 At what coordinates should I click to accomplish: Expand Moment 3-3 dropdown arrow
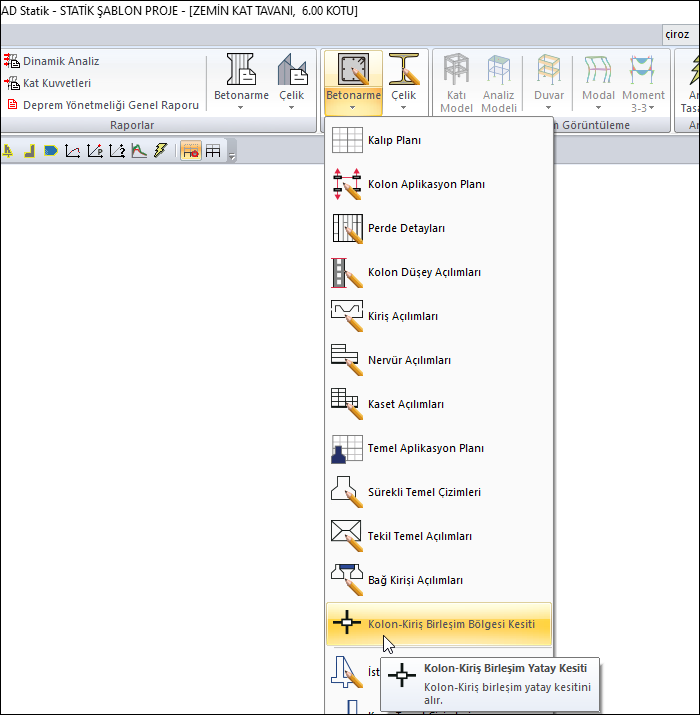[x=652, y=108]
